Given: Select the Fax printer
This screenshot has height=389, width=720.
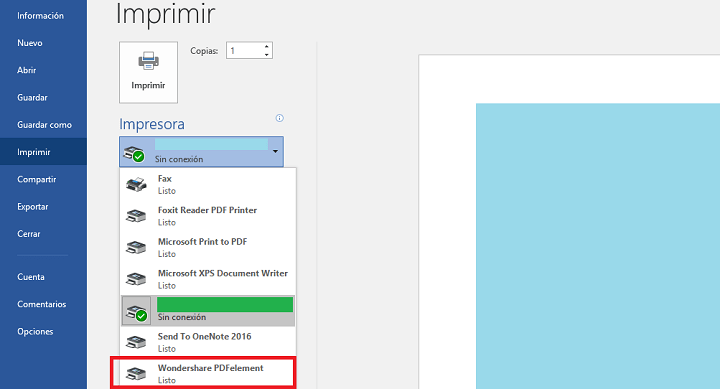Looking at the screenshot, I should (208, 185).
